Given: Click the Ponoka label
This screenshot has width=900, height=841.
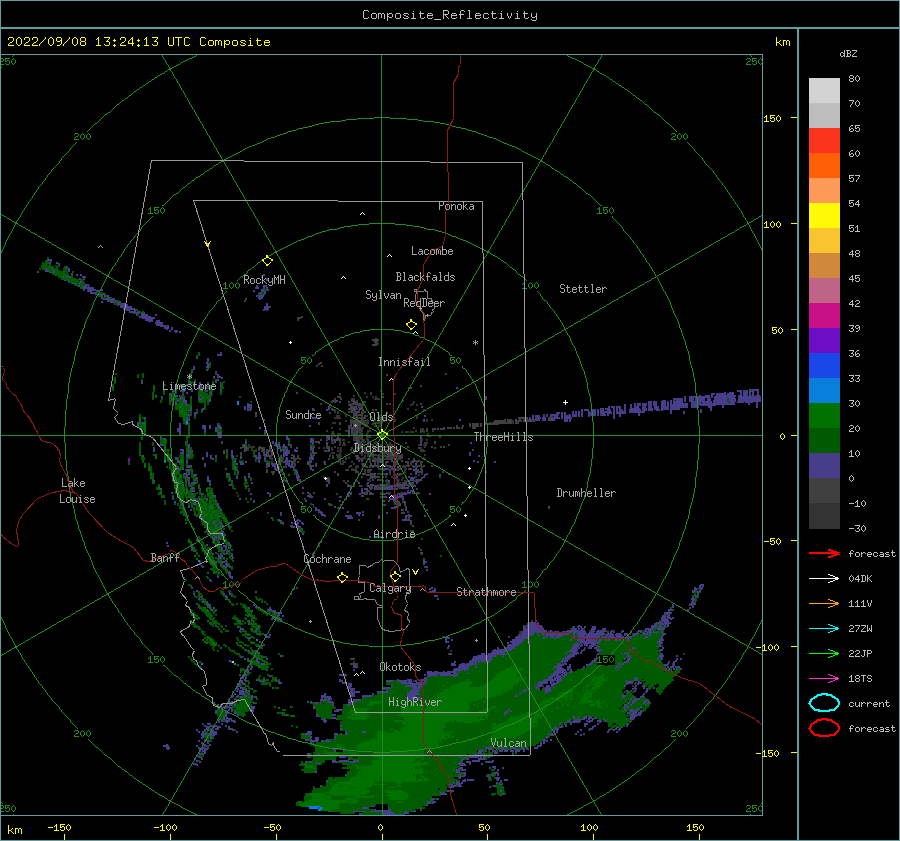Looking at the screenshot, I should point(456,206).
